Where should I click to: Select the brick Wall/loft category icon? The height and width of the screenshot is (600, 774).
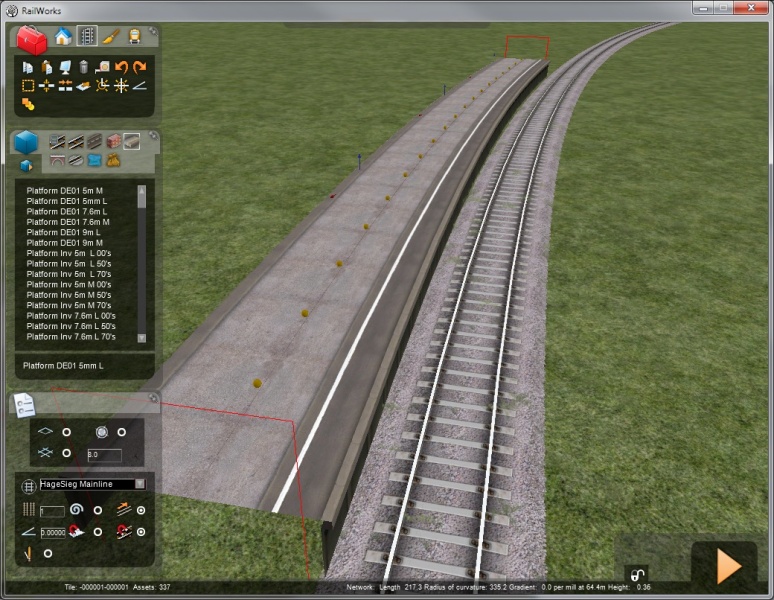[114, 142]
